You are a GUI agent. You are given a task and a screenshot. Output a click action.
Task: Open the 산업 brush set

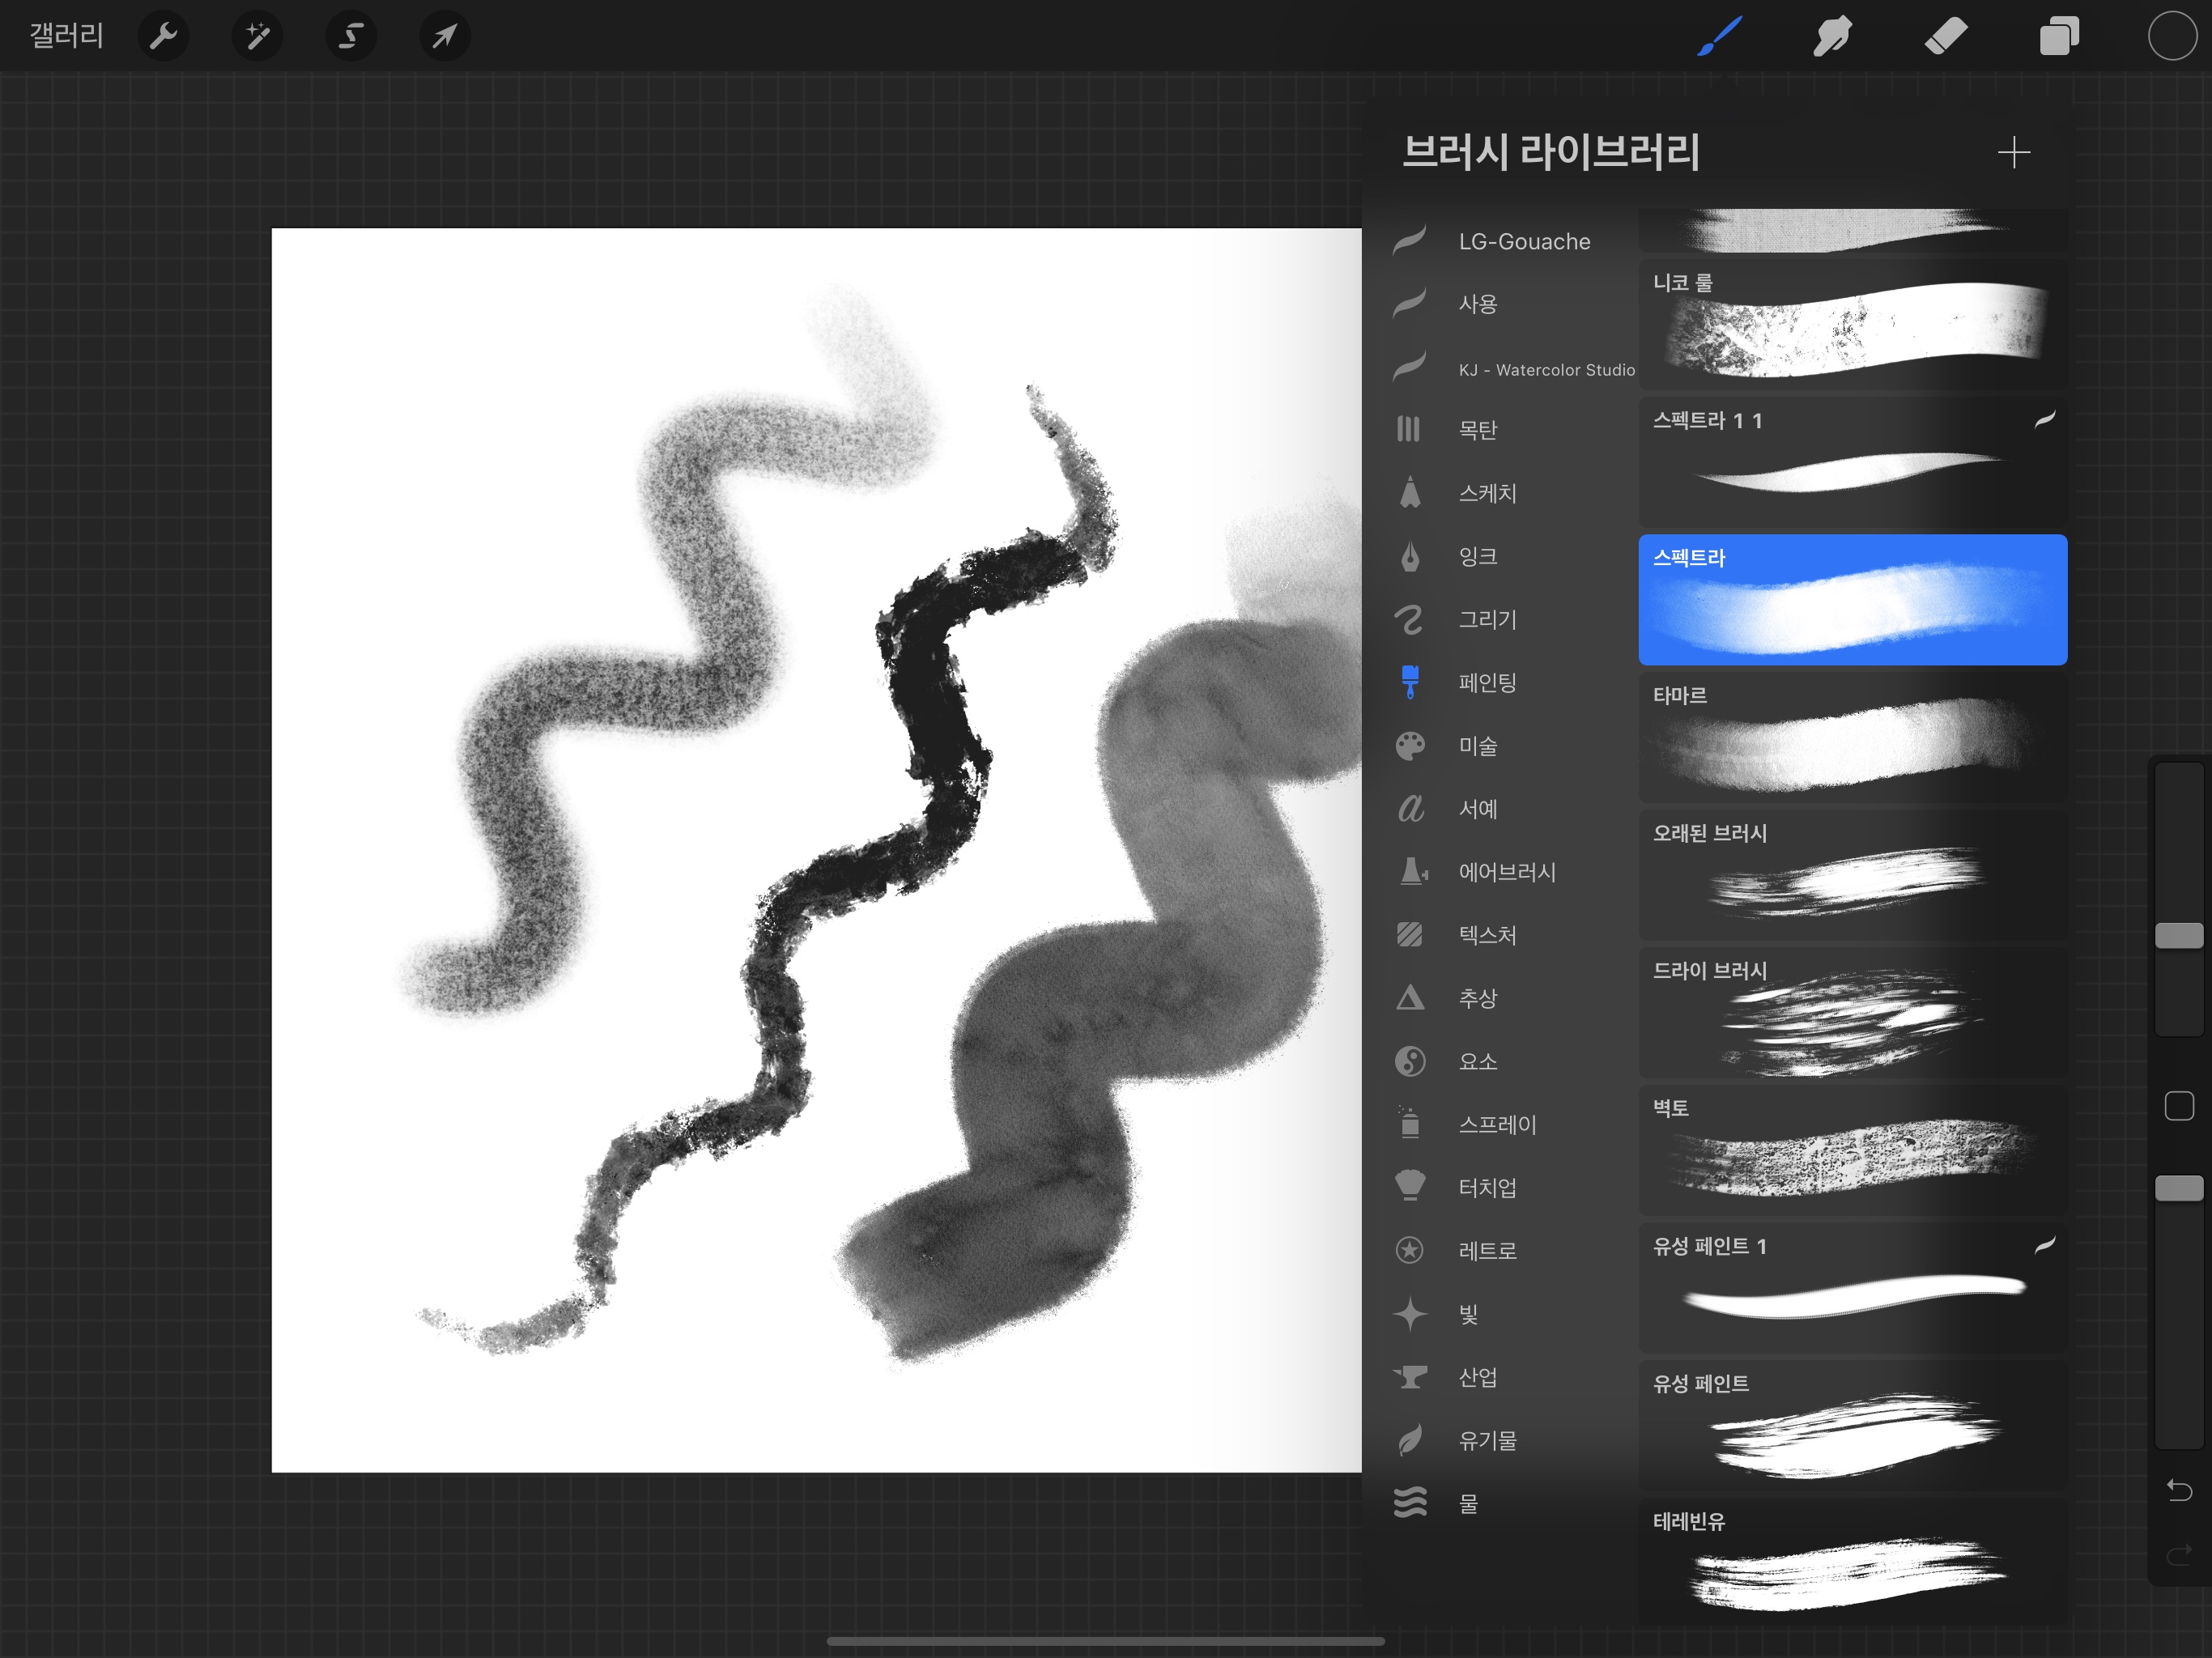tap(1500, 1377)
